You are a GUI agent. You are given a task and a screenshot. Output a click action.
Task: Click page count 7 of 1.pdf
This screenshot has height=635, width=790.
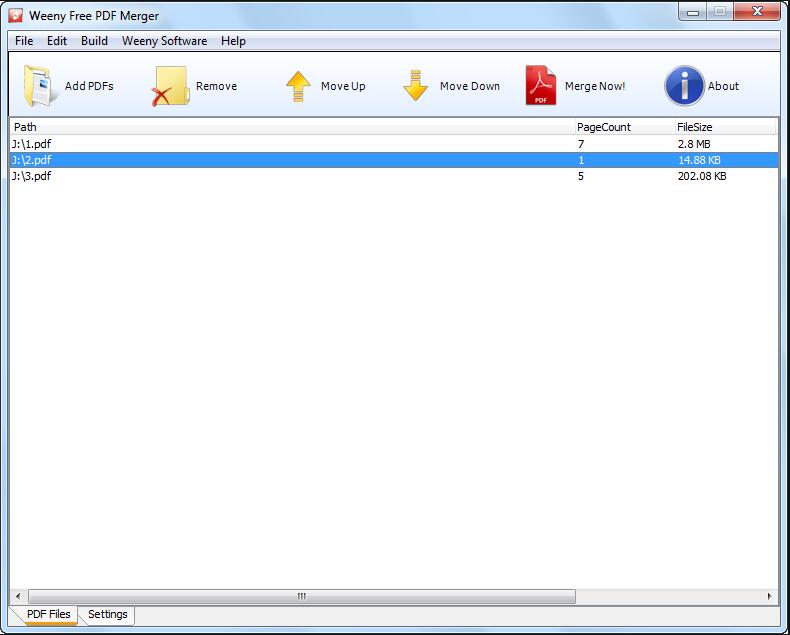tap(581, 144)
